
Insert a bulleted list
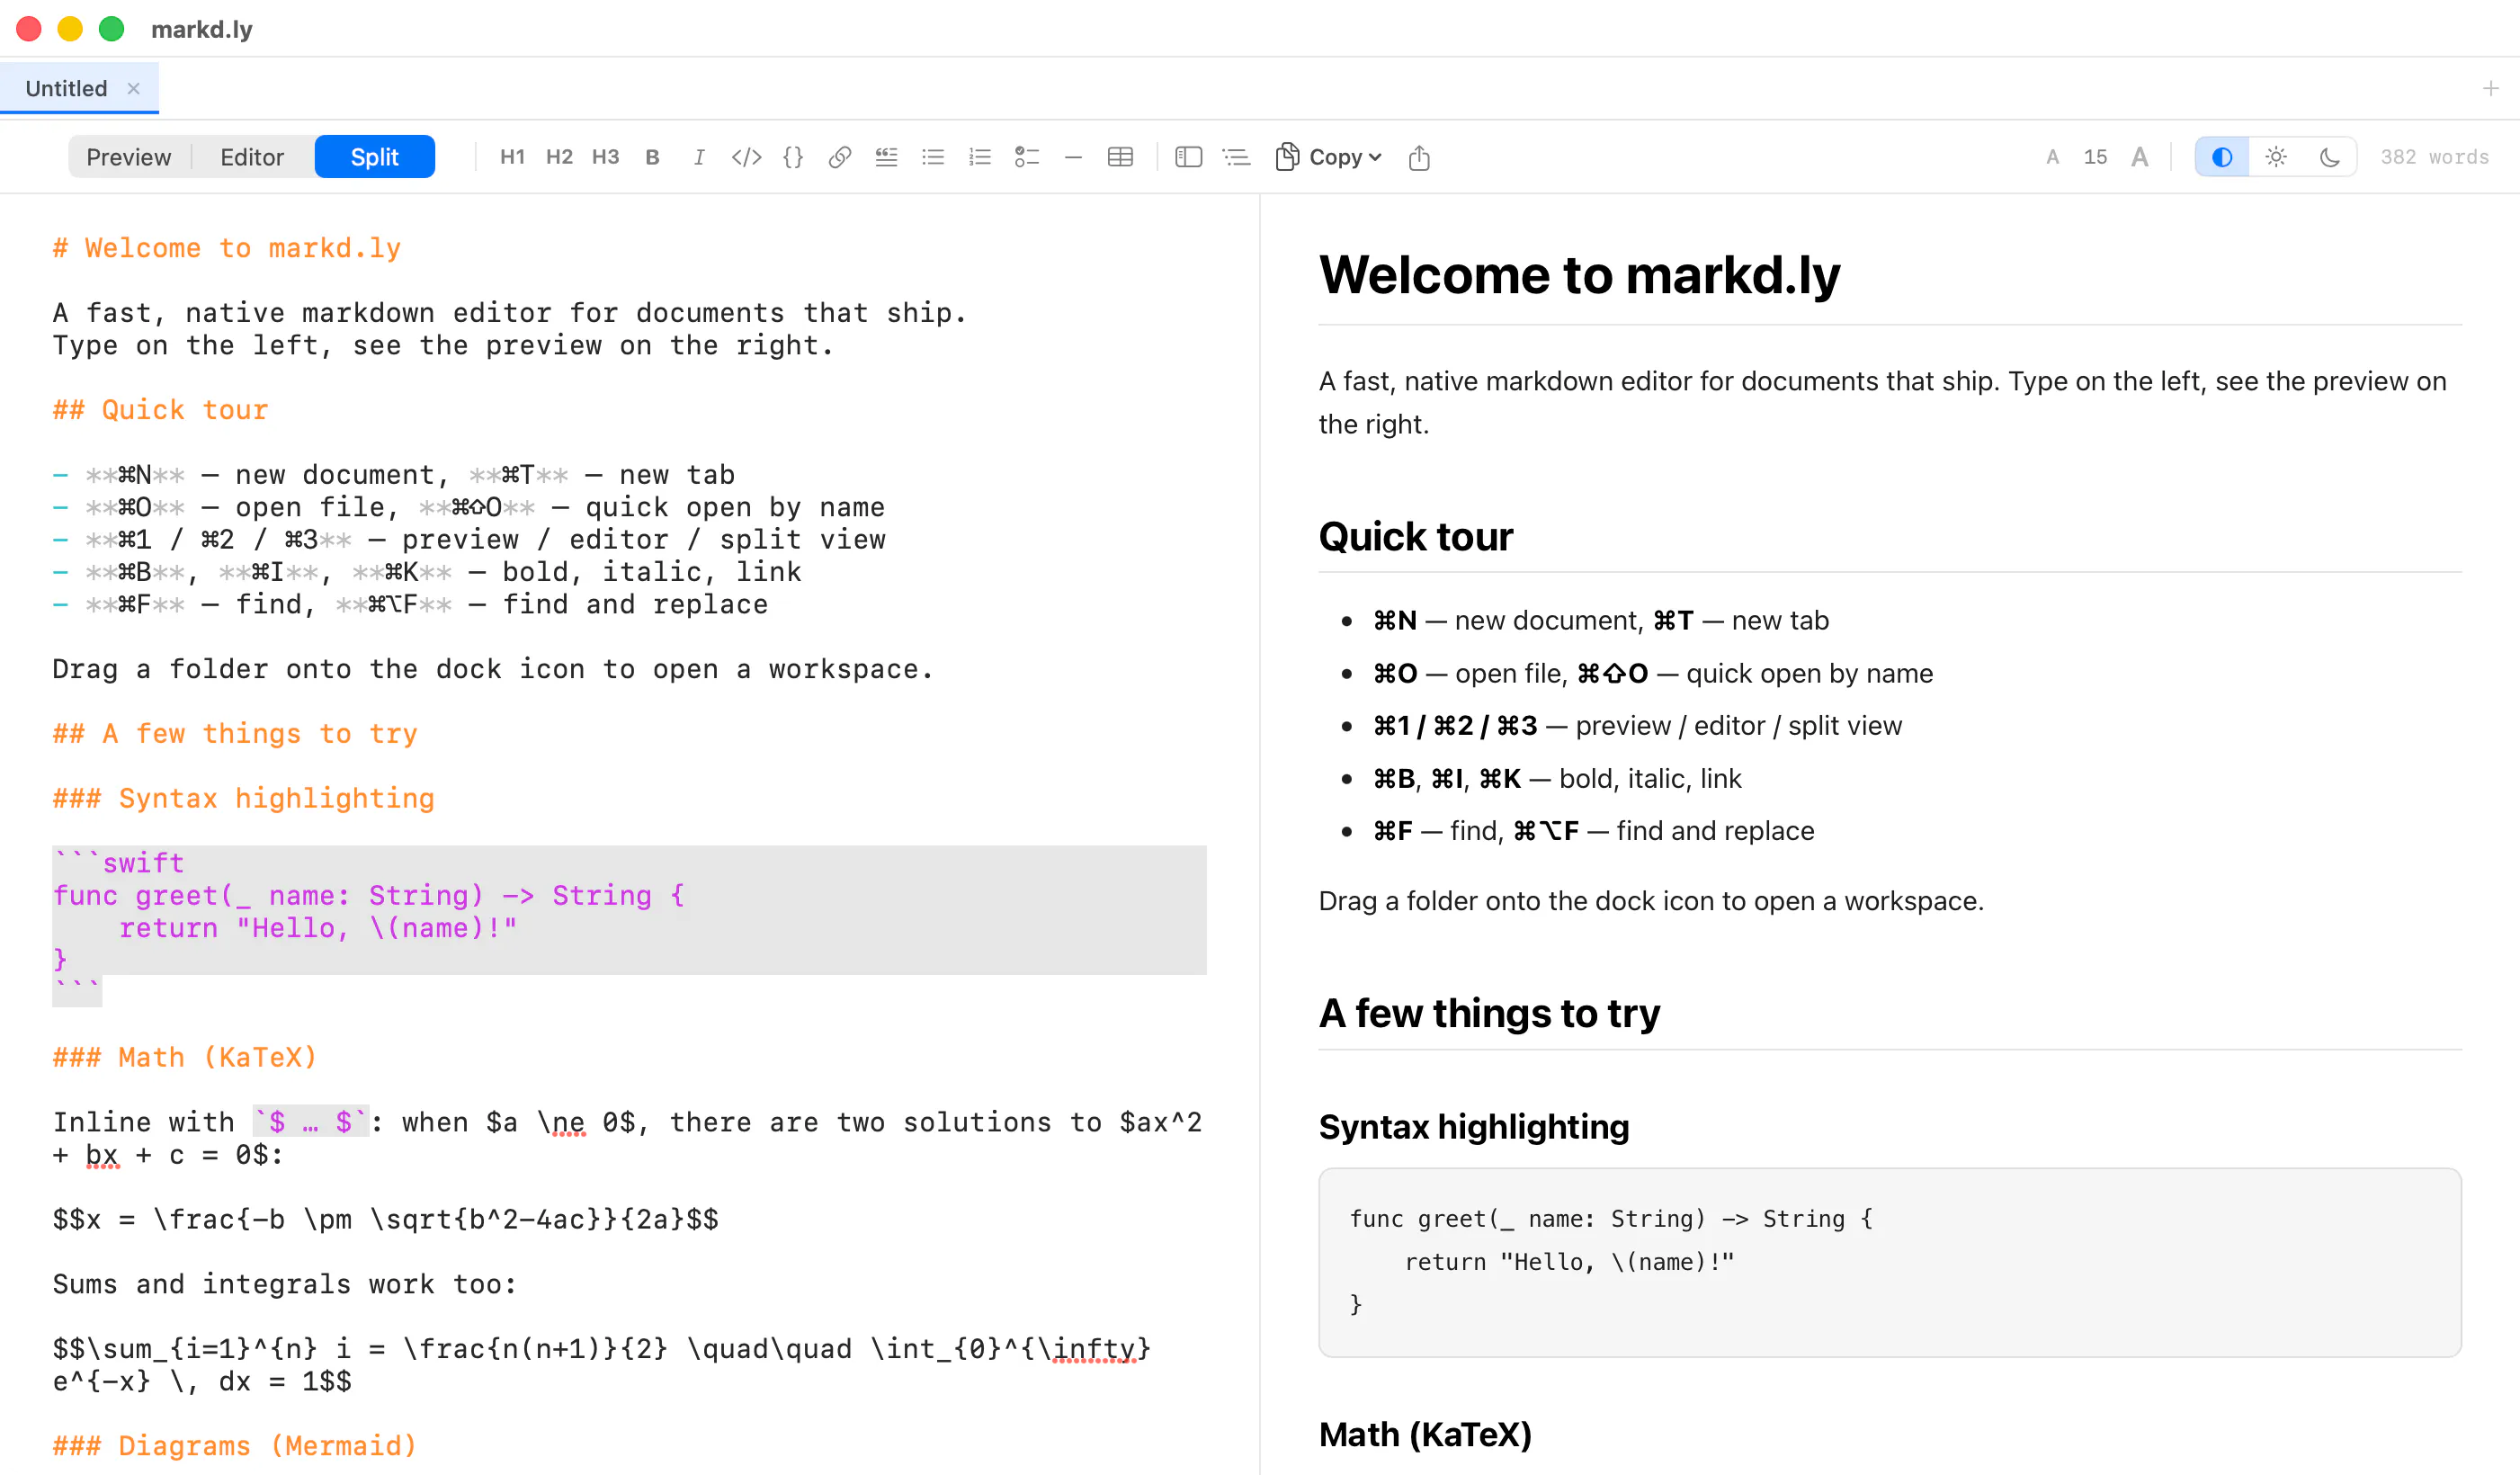[x=933, y=157]
